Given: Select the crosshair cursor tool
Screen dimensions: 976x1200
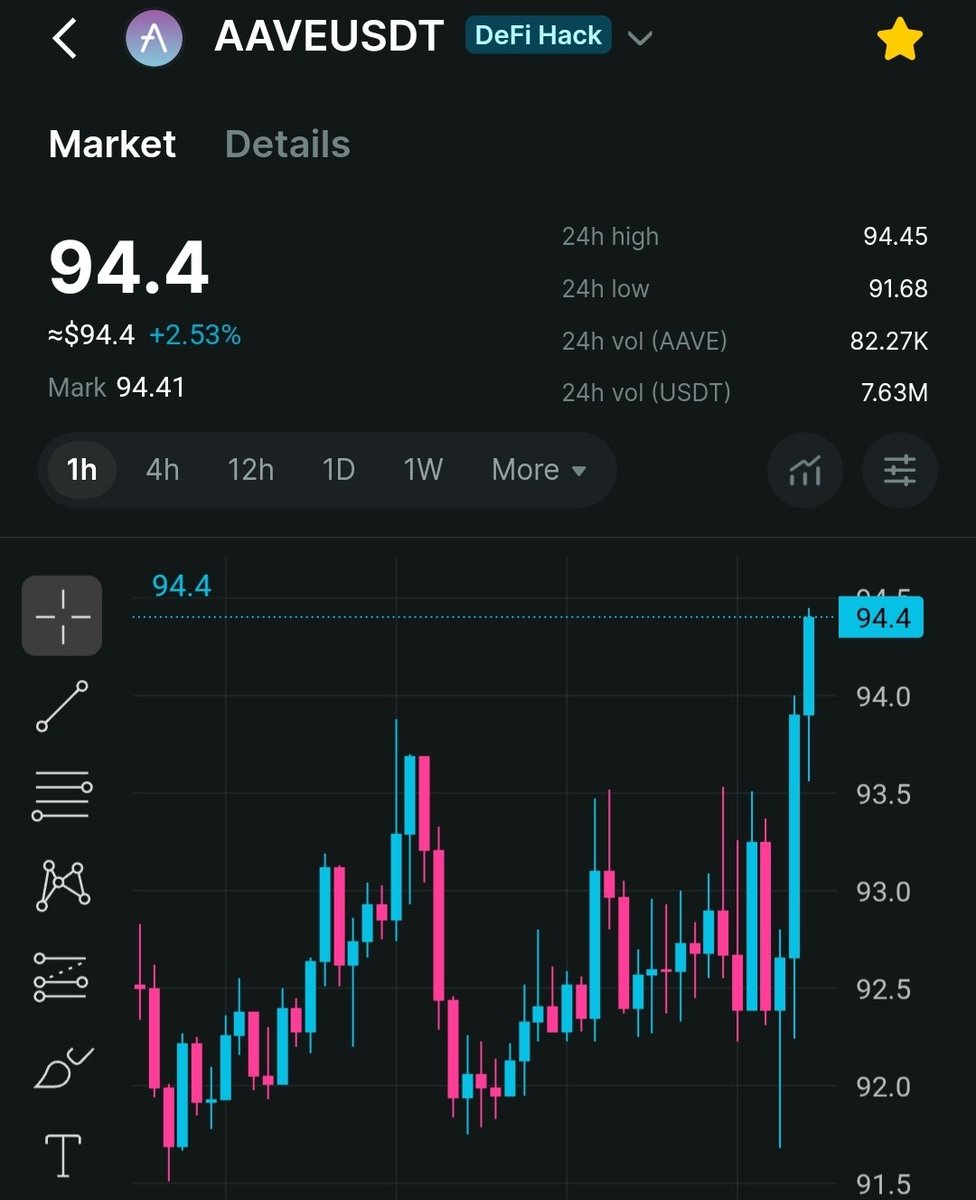Looking at the screenshot, I should coord(62,616).
